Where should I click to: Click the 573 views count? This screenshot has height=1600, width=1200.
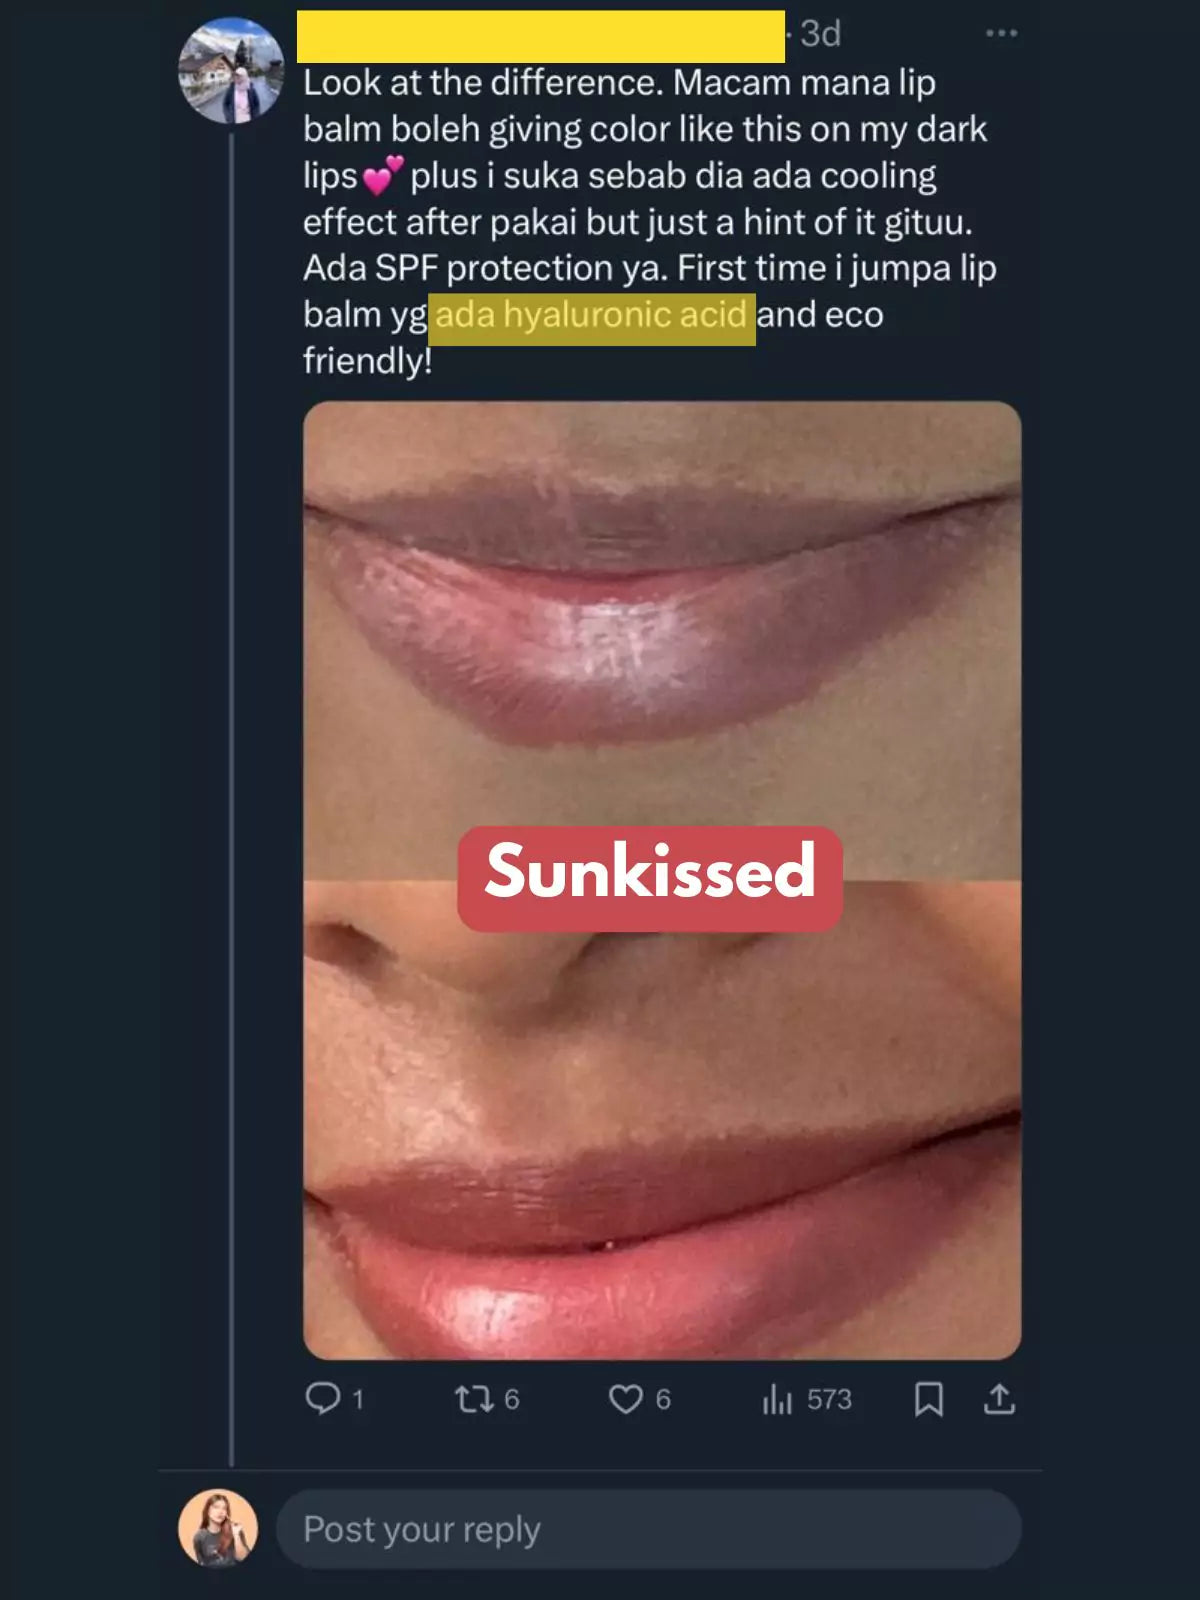click(x=829, y=1399)
